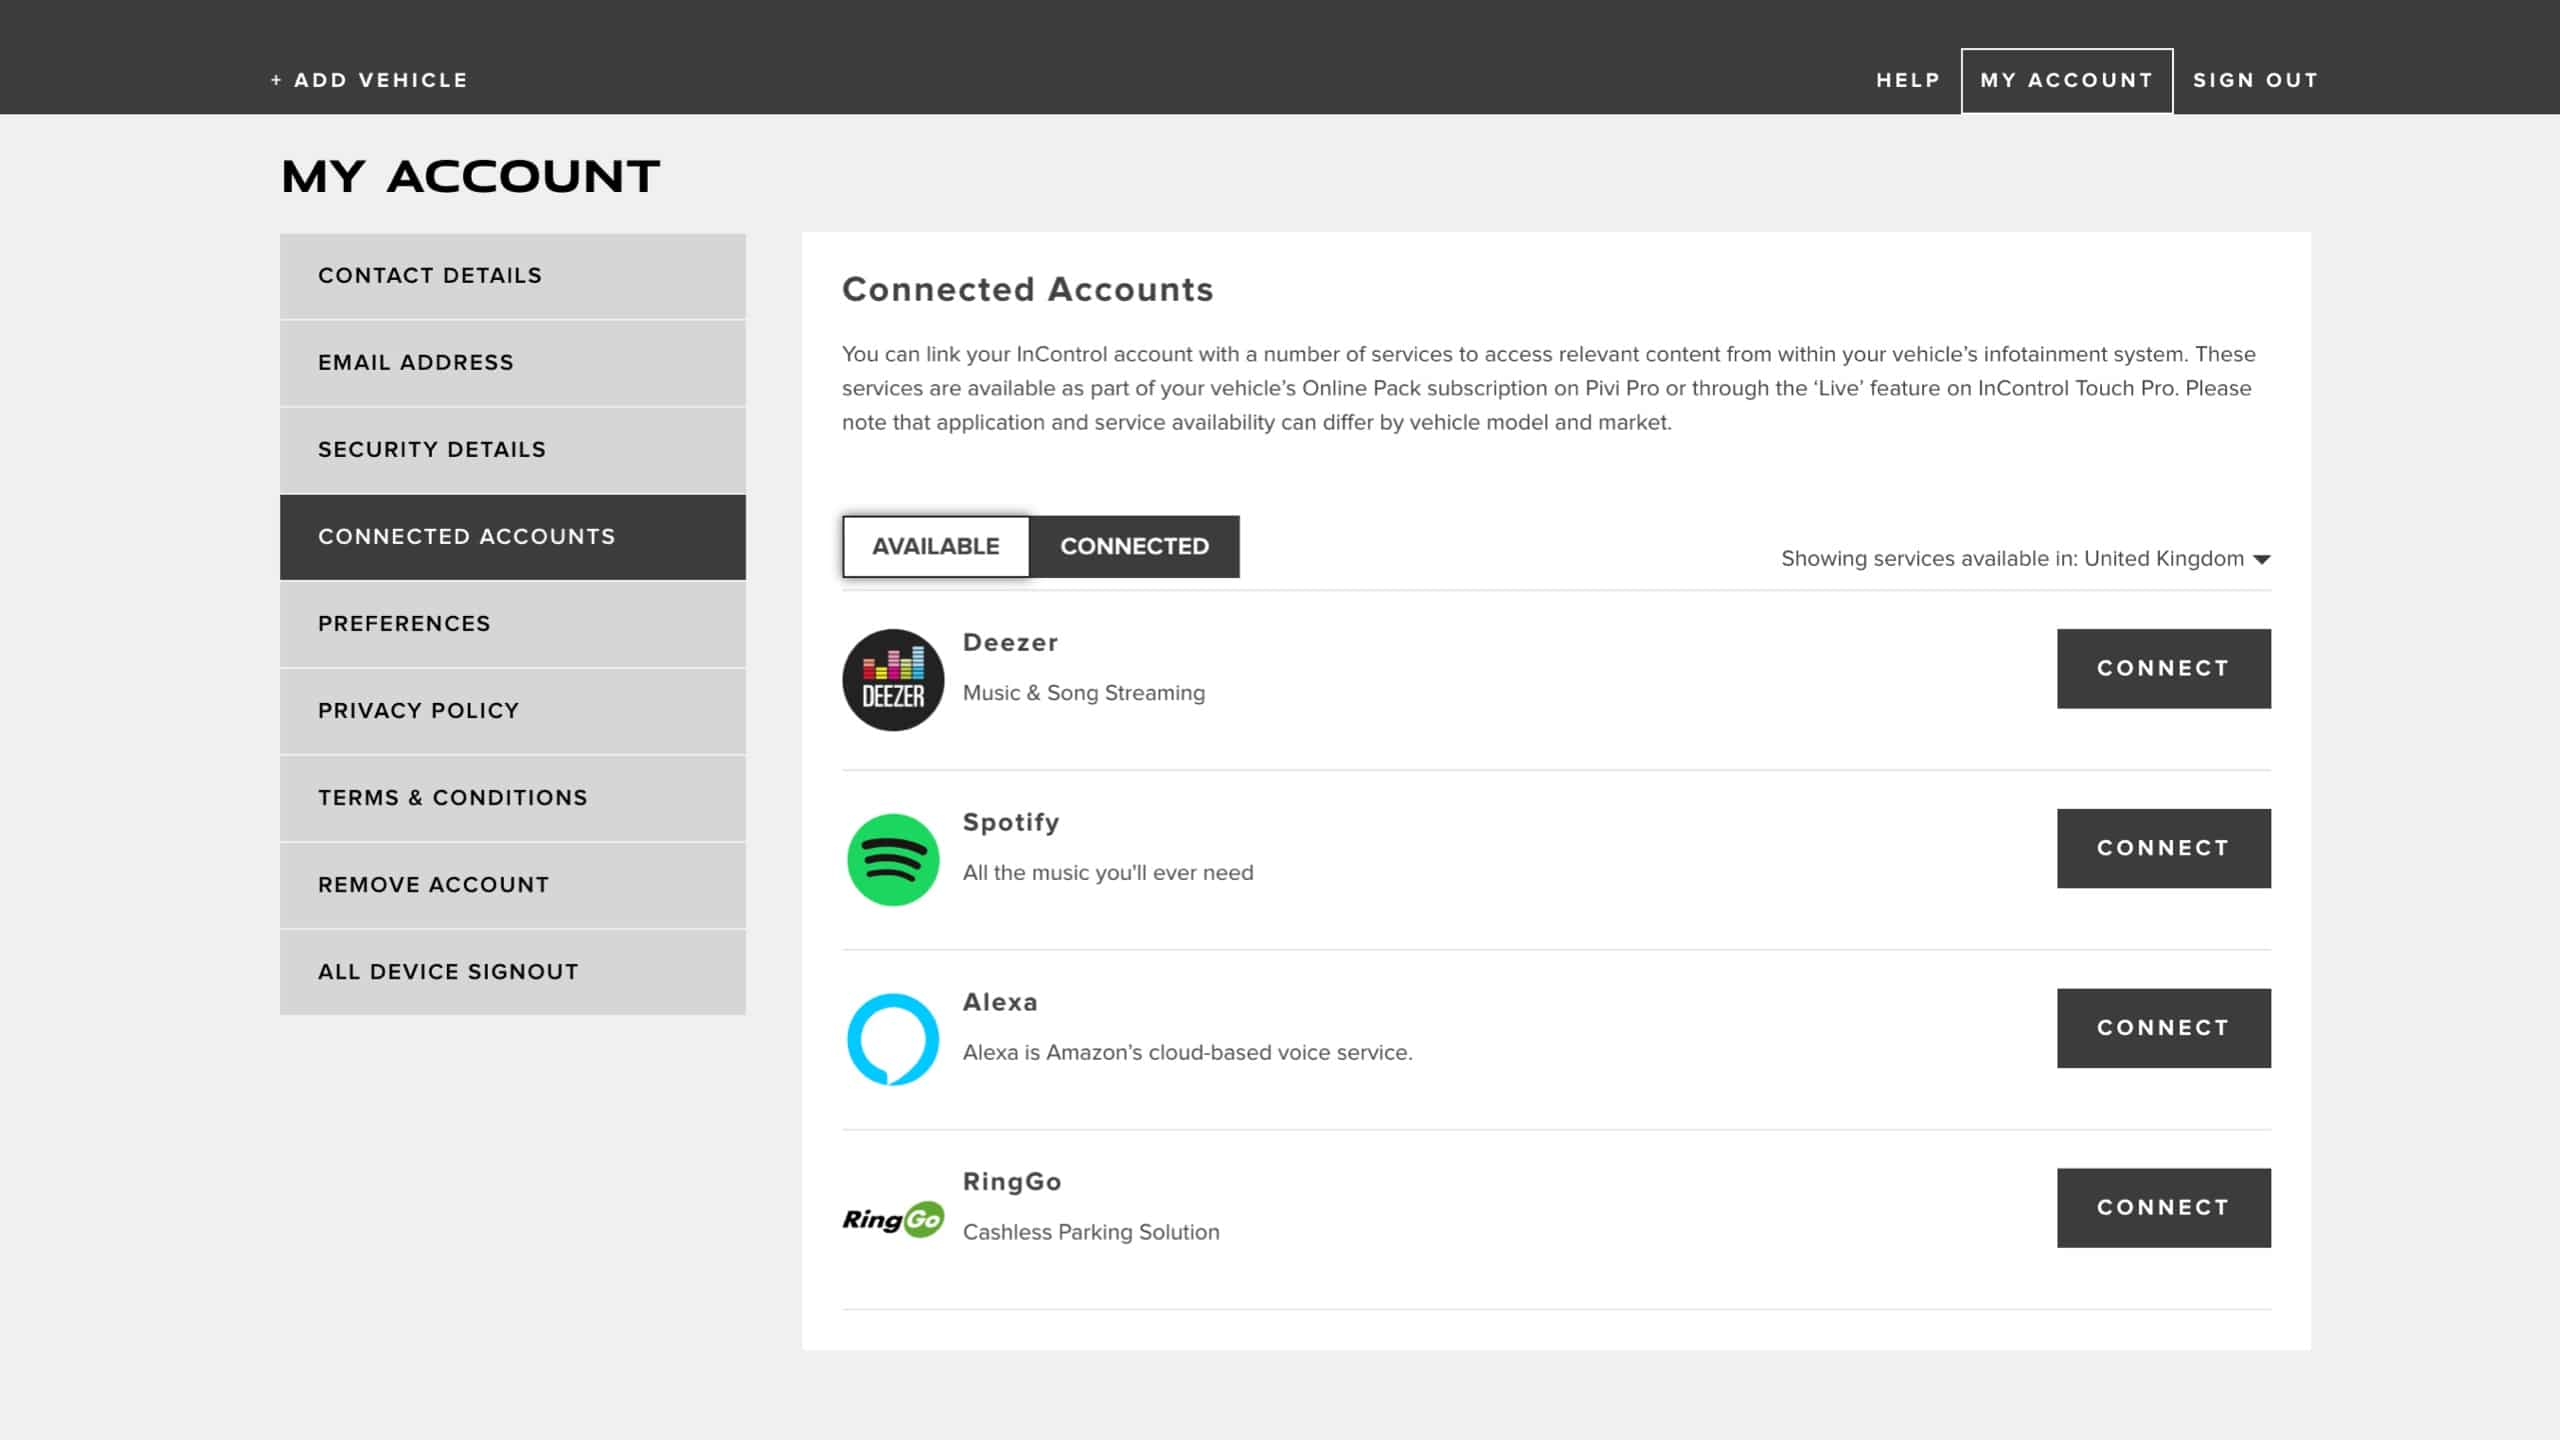2560x1440 pixels.
Task: Open the Help section
Action: (1906, 79)
